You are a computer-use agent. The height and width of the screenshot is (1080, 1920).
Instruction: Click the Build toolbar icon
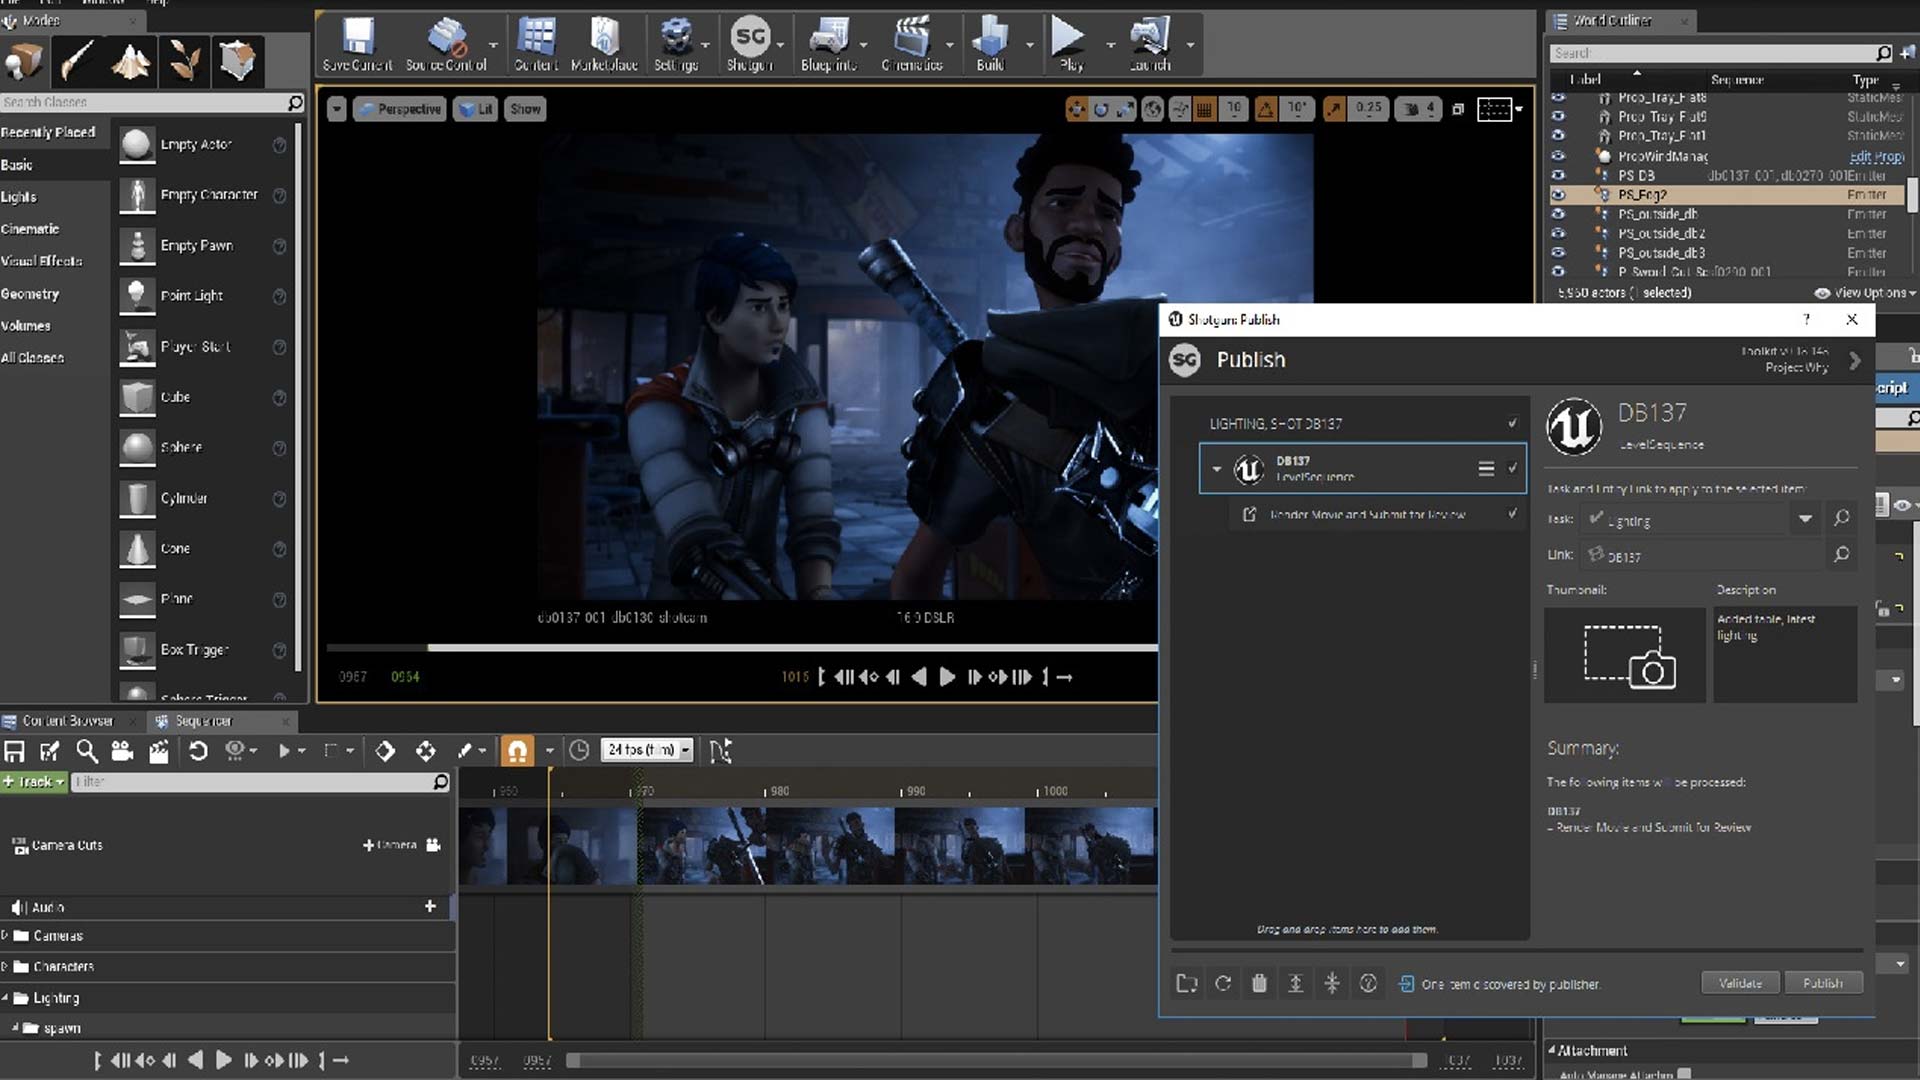(x=990, y=45)
